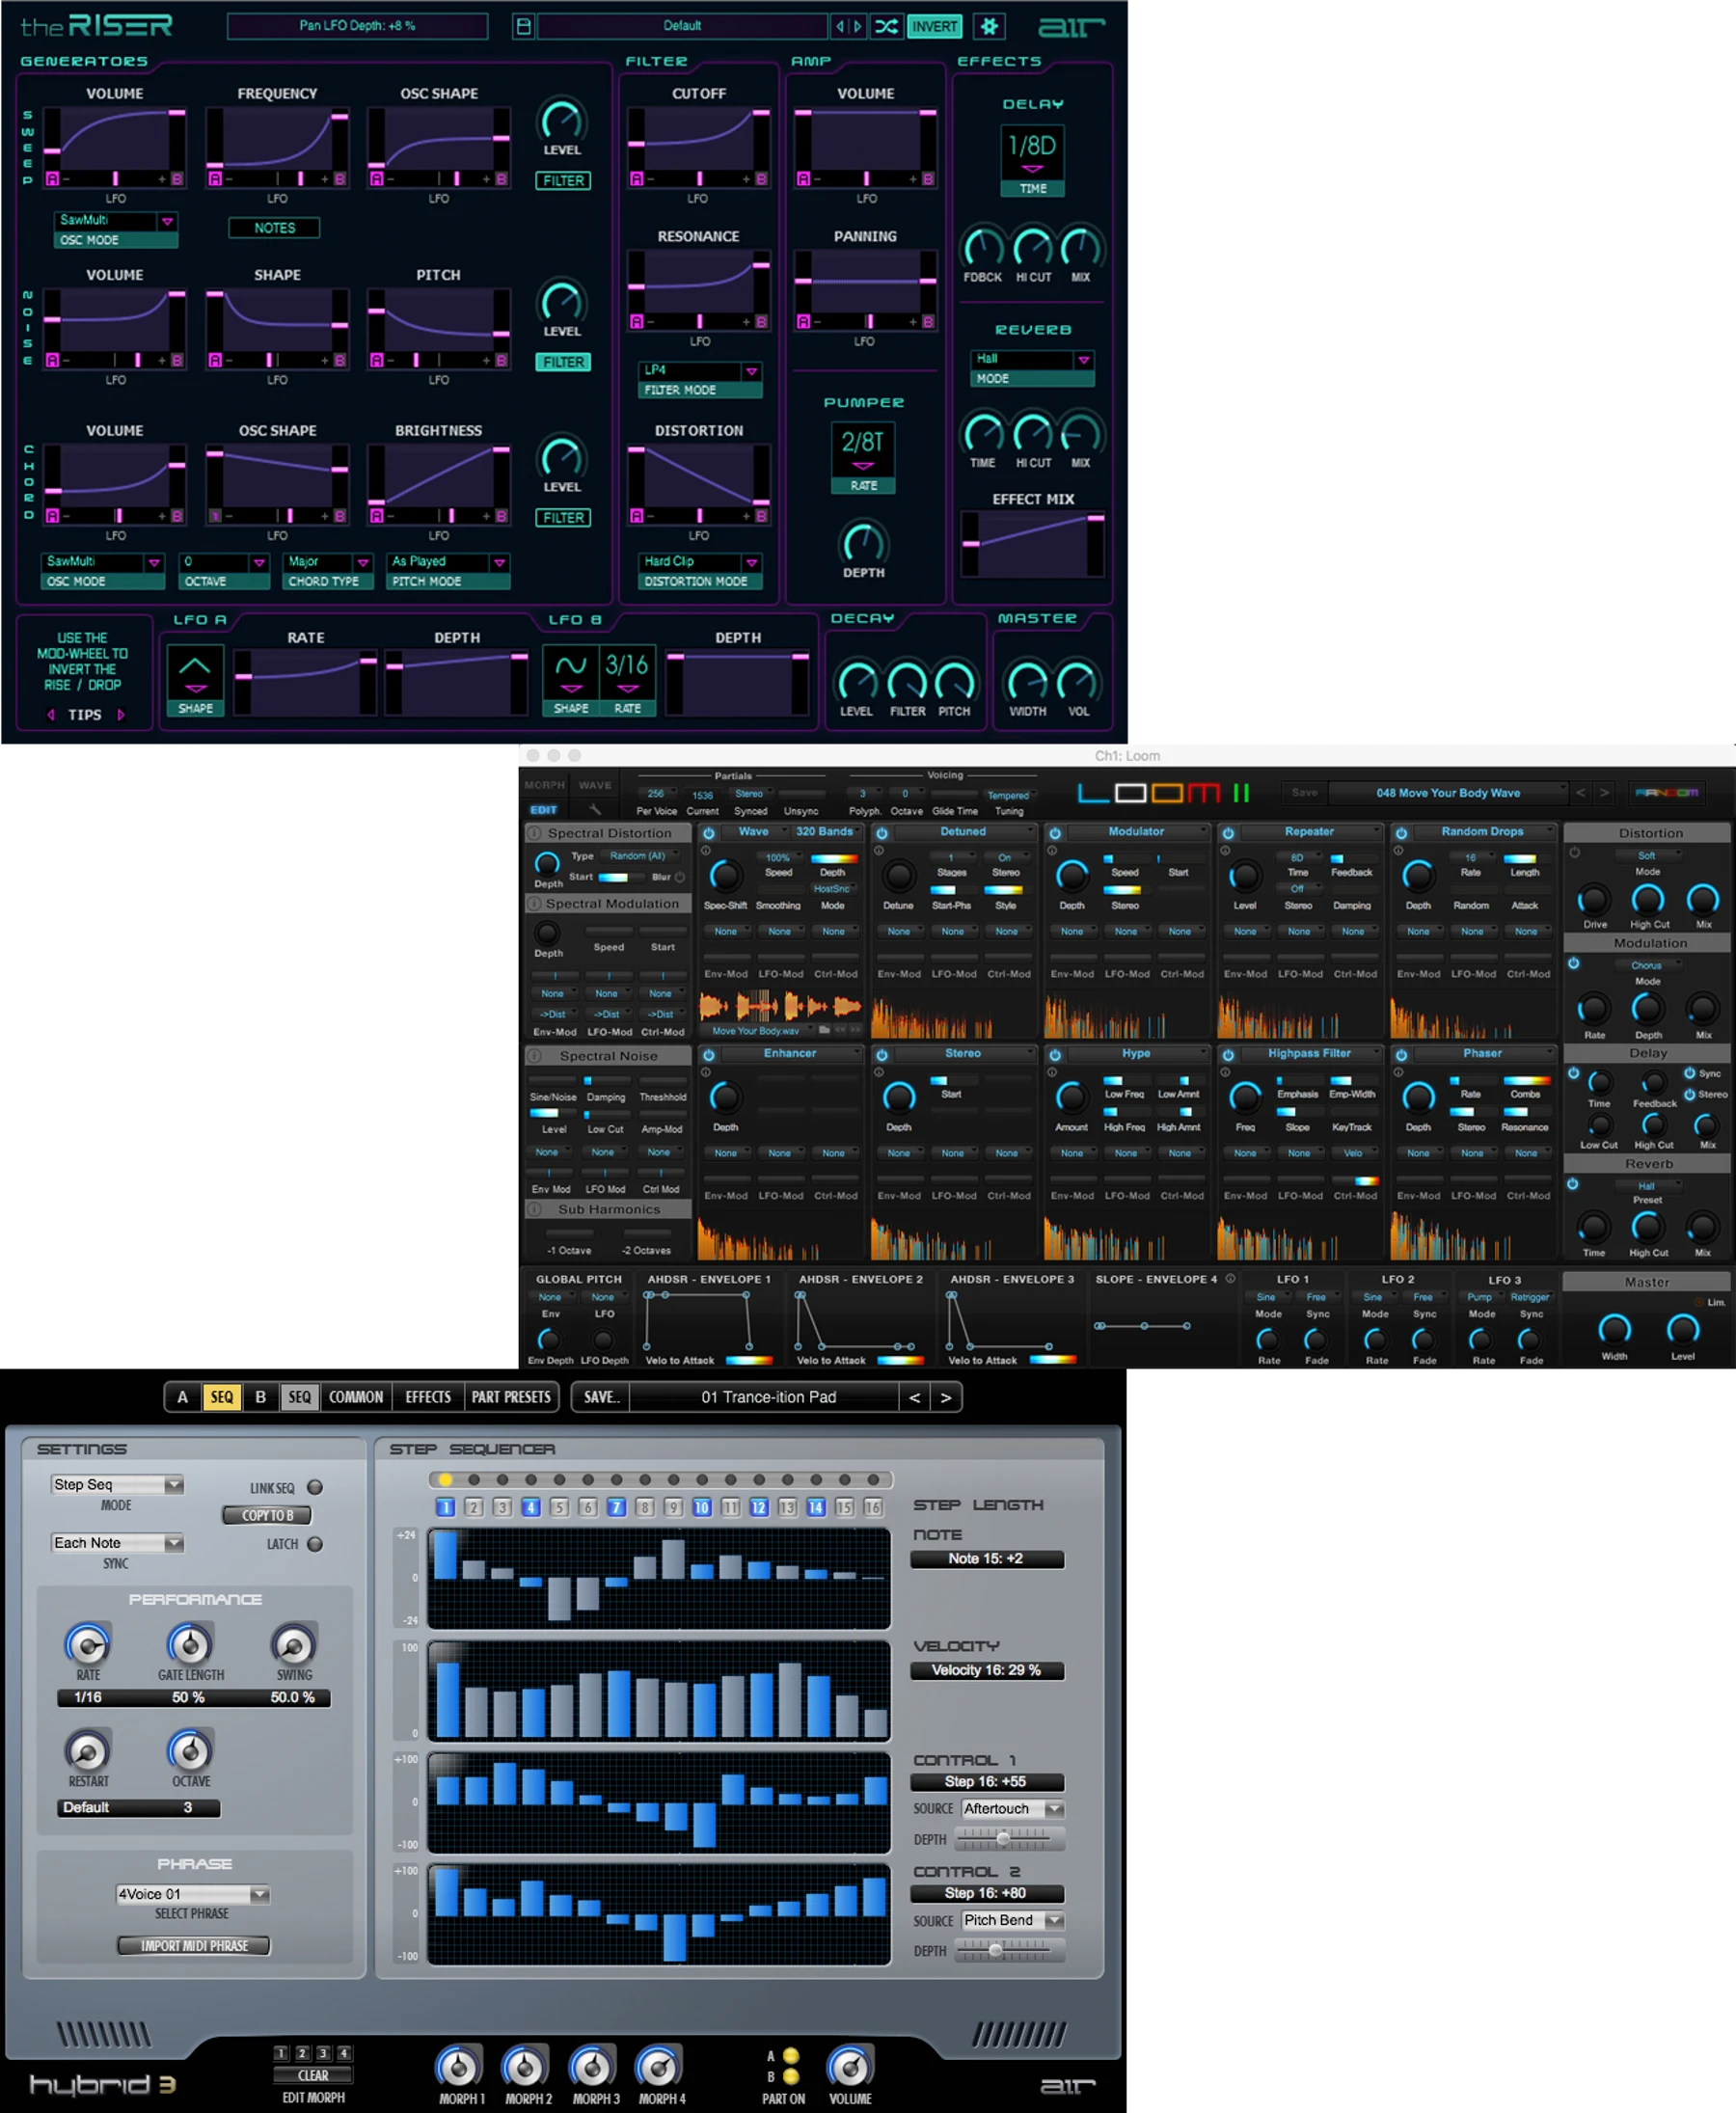
Task: Click the LFO A shape waveform icon
Action: coord(195,671)
